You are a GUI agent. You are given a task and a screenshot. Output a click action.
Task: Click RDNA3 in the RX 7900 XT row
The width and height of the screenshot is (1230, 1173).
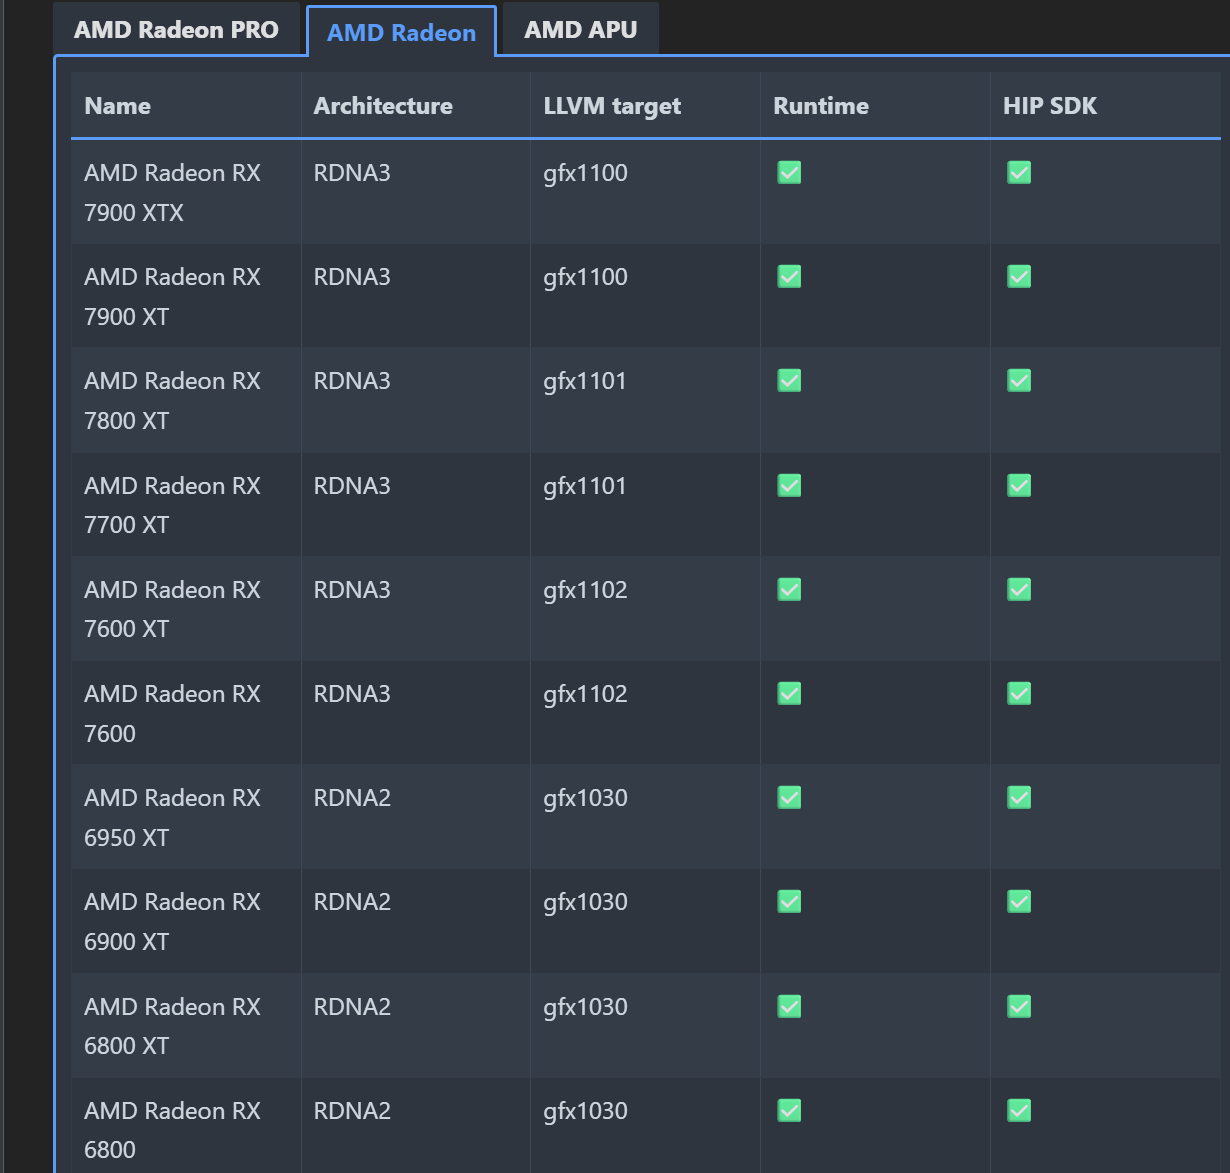click(x=352, y=276)
